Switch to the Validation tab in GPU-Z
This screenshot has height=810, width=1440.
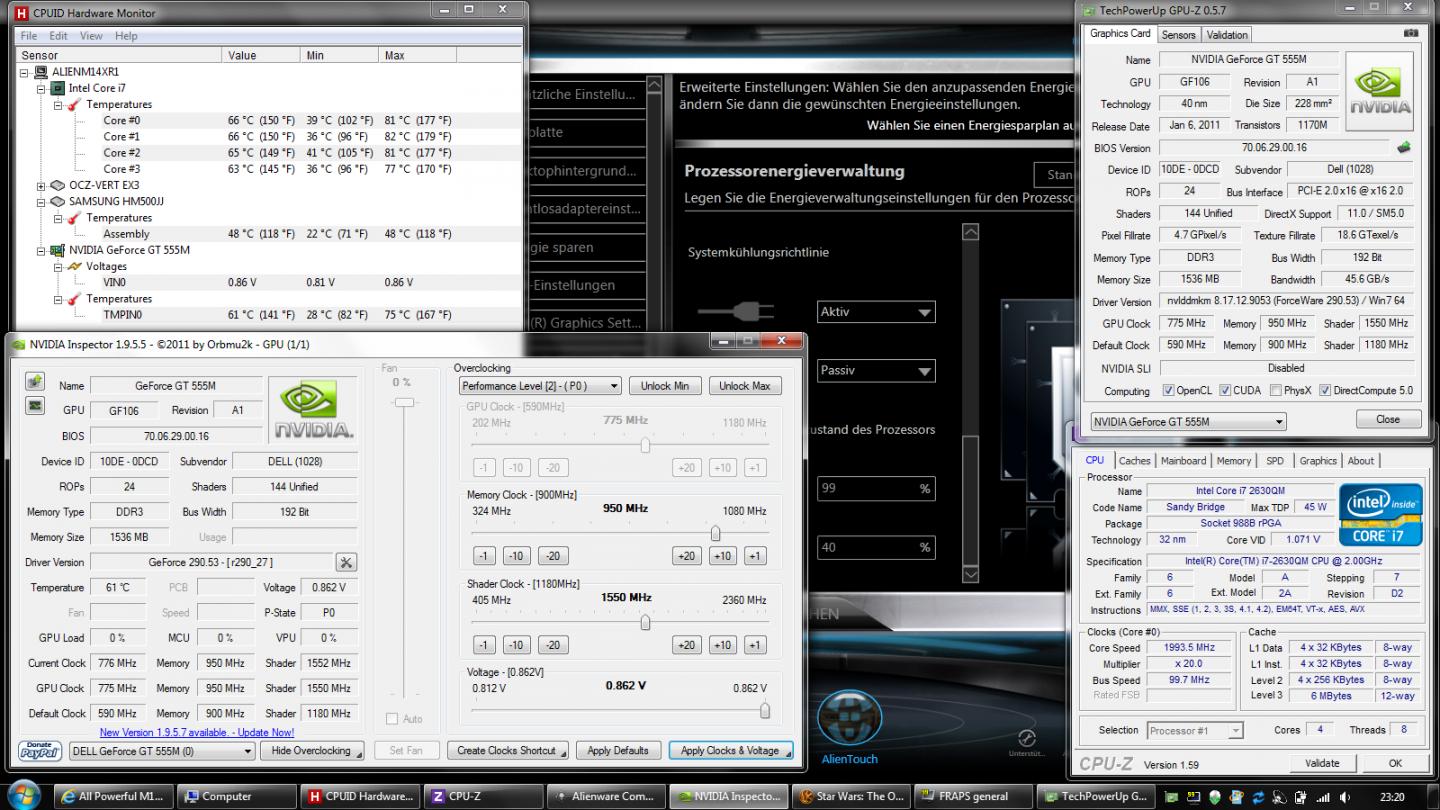click(x=1227, y=35)
